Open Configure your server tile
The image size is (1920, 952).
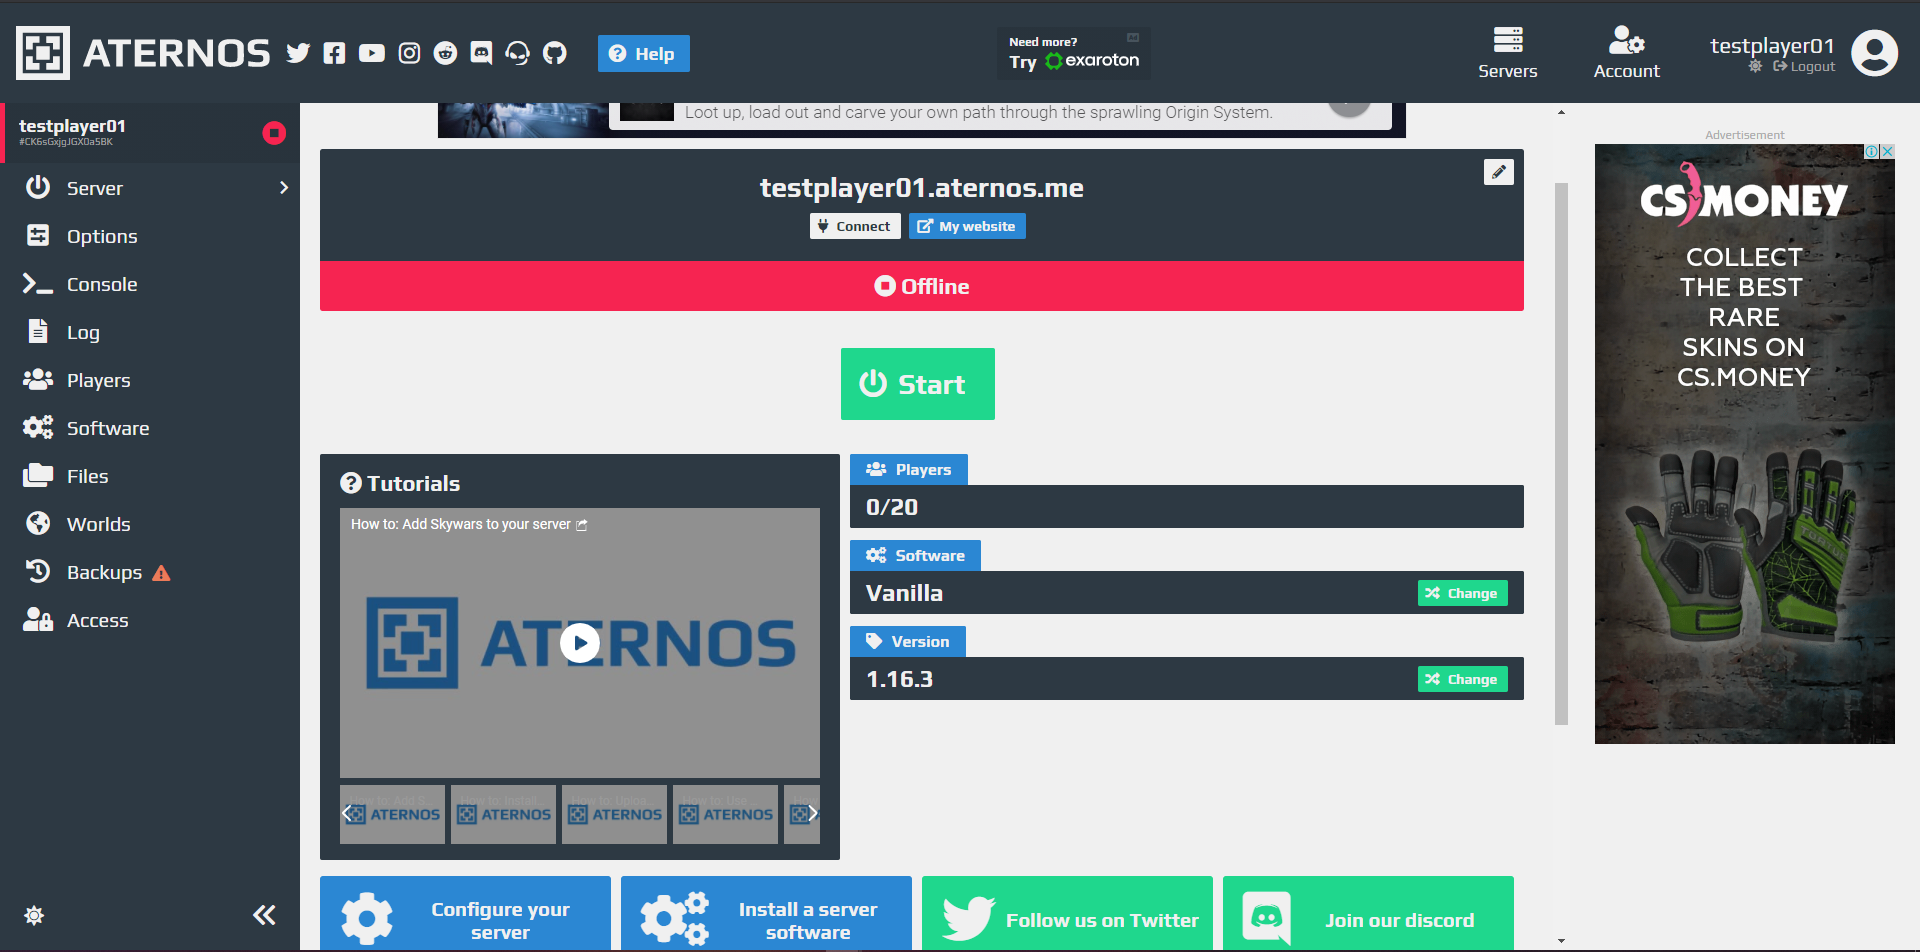tap(465, 914)
